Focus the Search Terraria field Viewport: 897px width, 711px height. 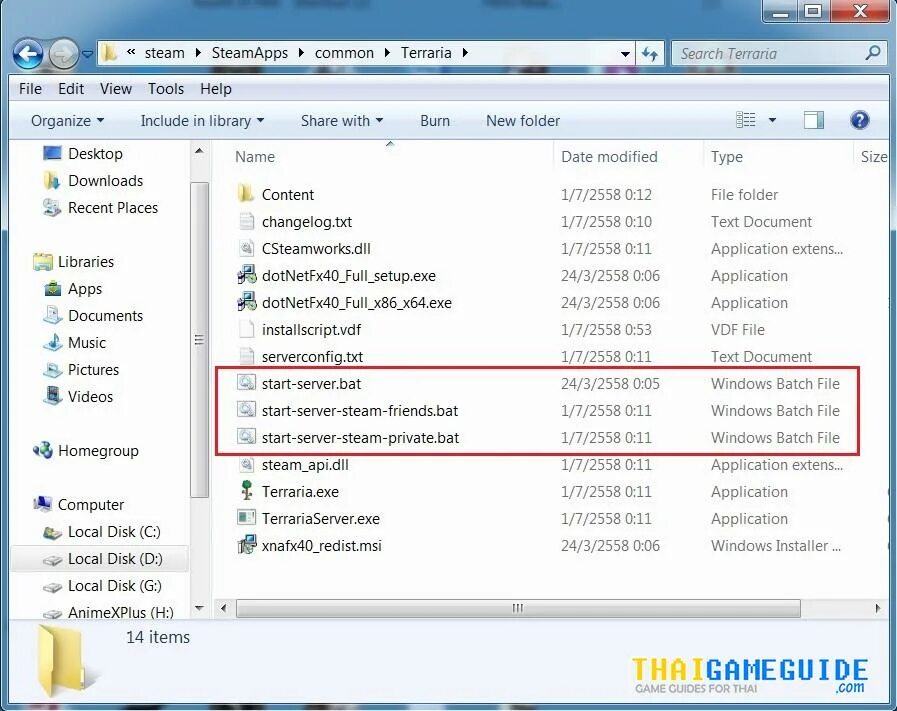click(x=779, y=53)
